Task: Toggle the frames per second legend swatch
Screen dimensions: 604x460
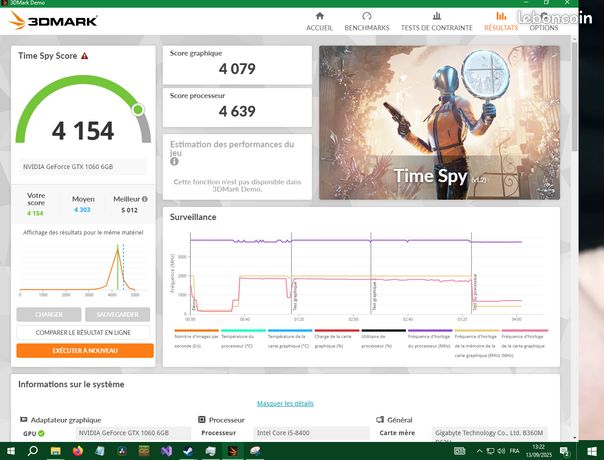Action: point(196,331)
